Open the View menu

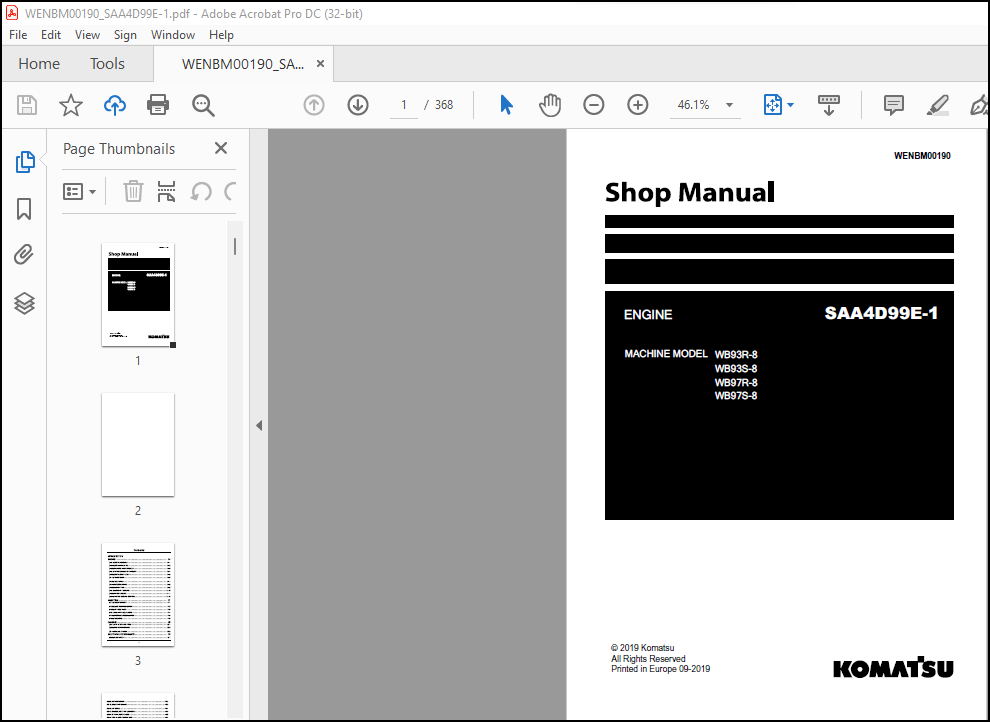[x=87, y=35]
